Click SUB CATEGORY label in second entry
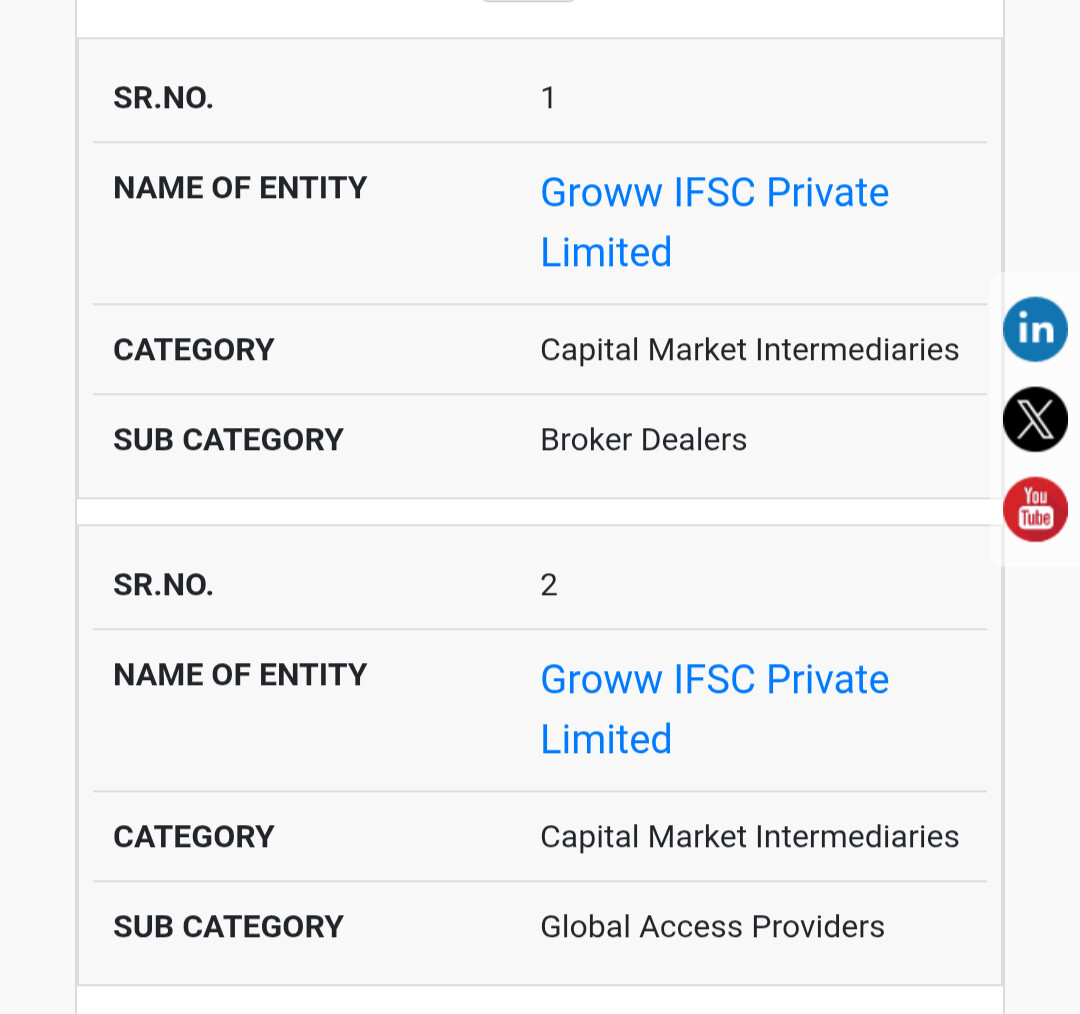This screenshot has width=1080, height=1014. tap(228, 927)
